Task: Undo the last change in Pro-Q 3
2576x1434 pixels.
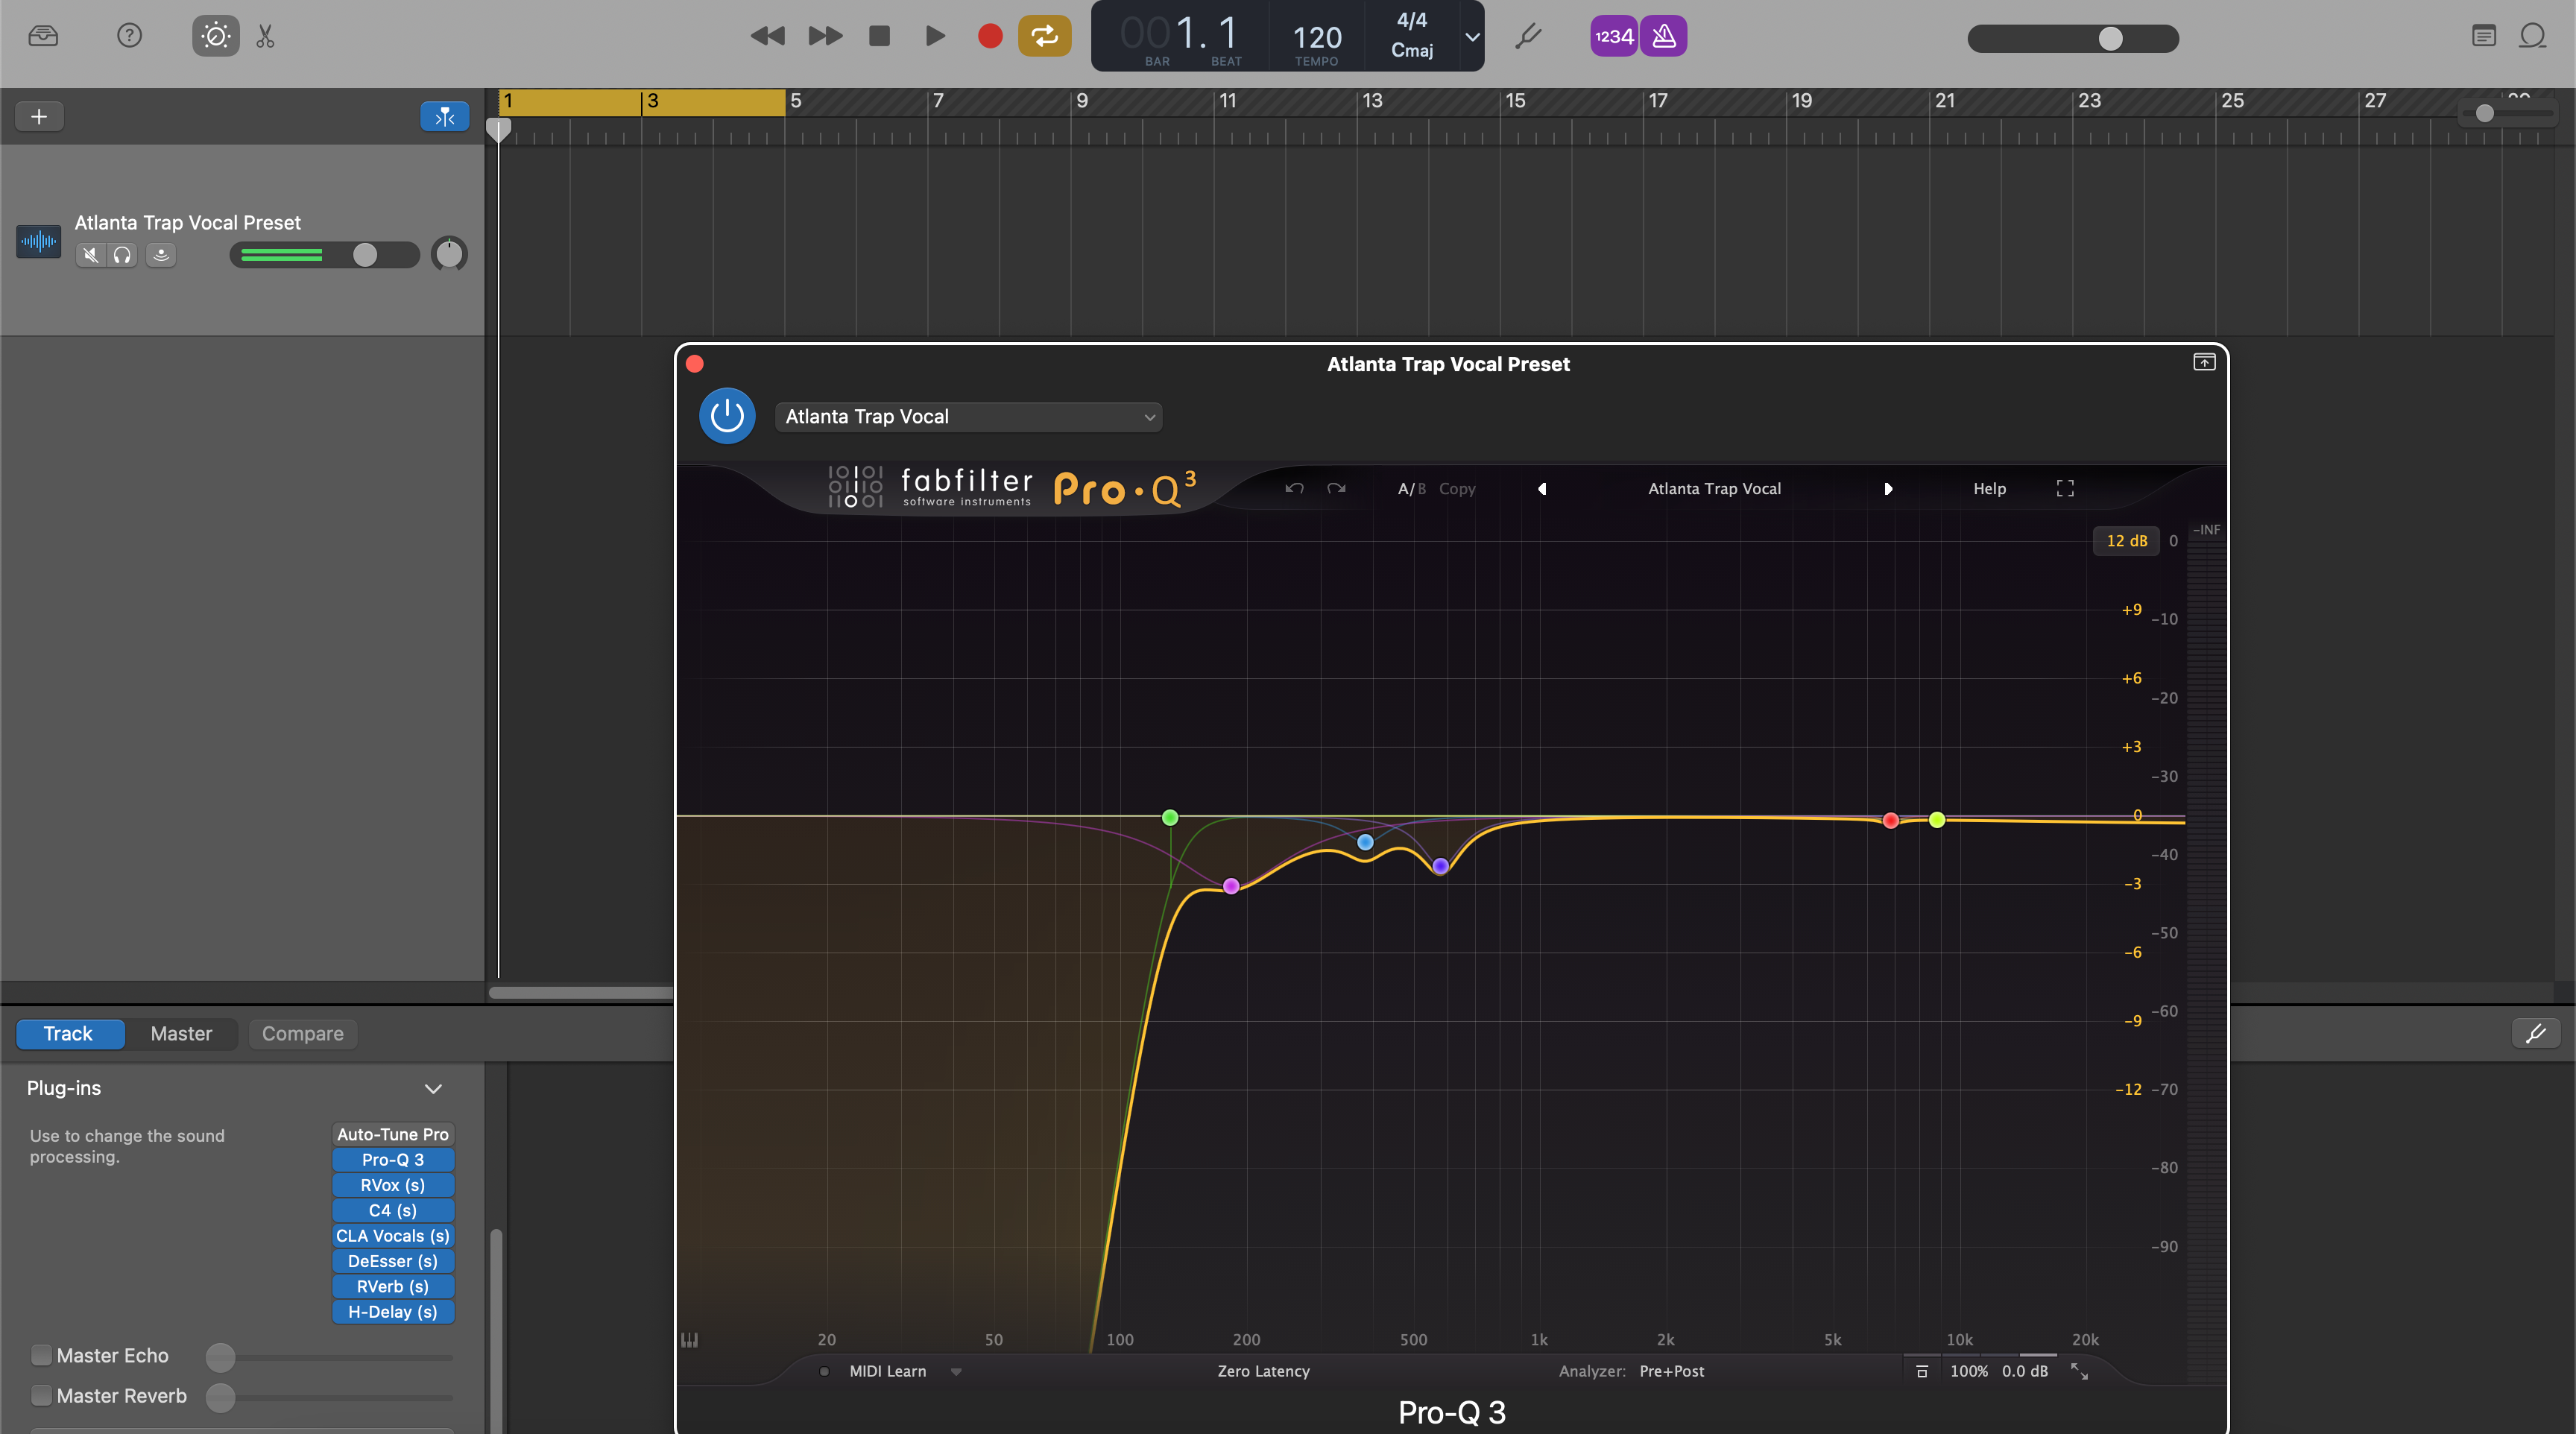Action: coord(1293,489)
